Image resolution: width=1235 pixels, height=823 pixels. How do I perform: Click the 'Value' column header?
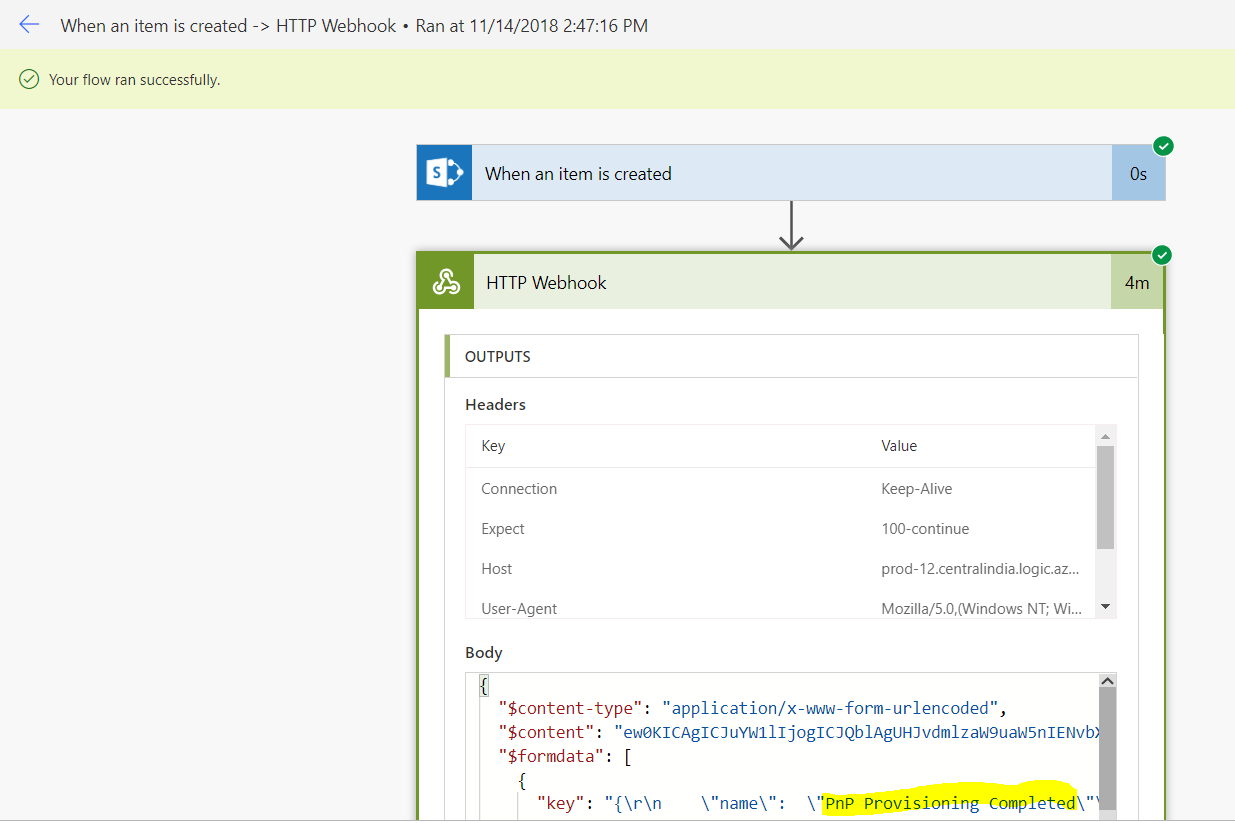coord(899,446)
